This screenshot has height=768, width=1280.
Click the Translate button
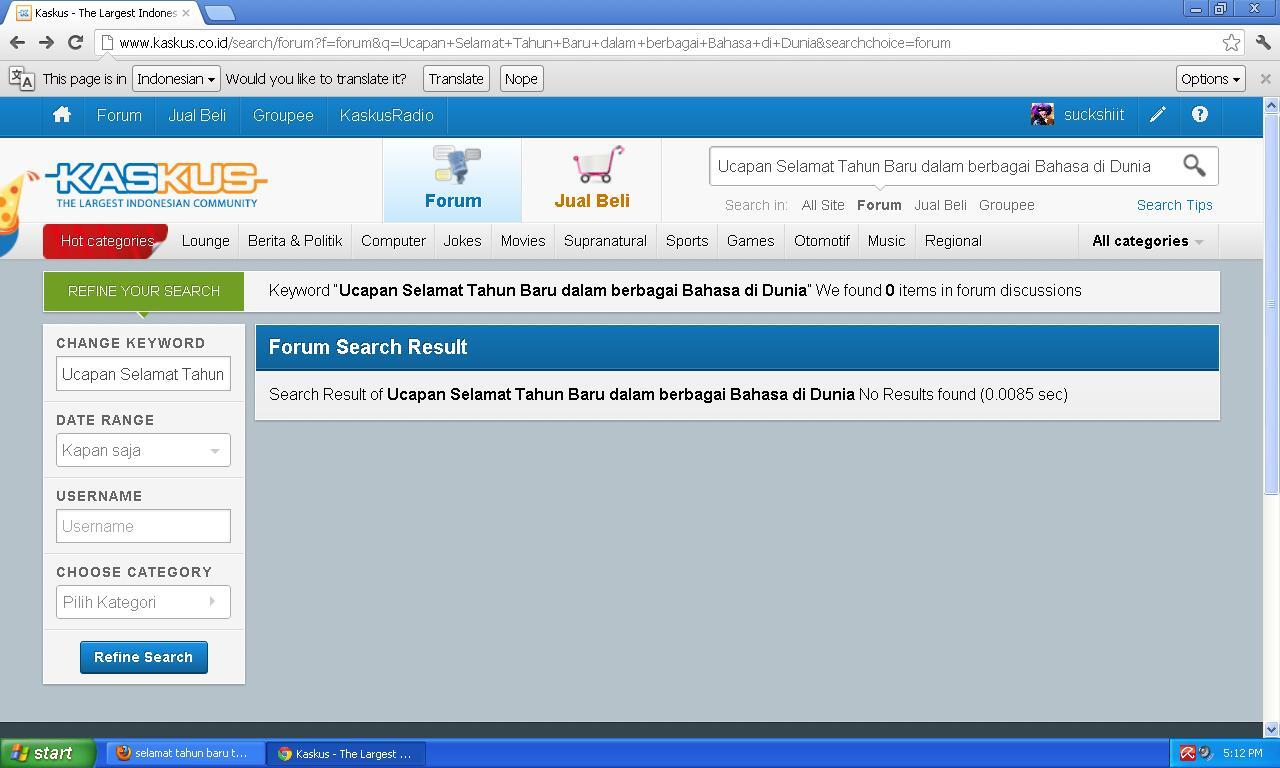(456, 79)
